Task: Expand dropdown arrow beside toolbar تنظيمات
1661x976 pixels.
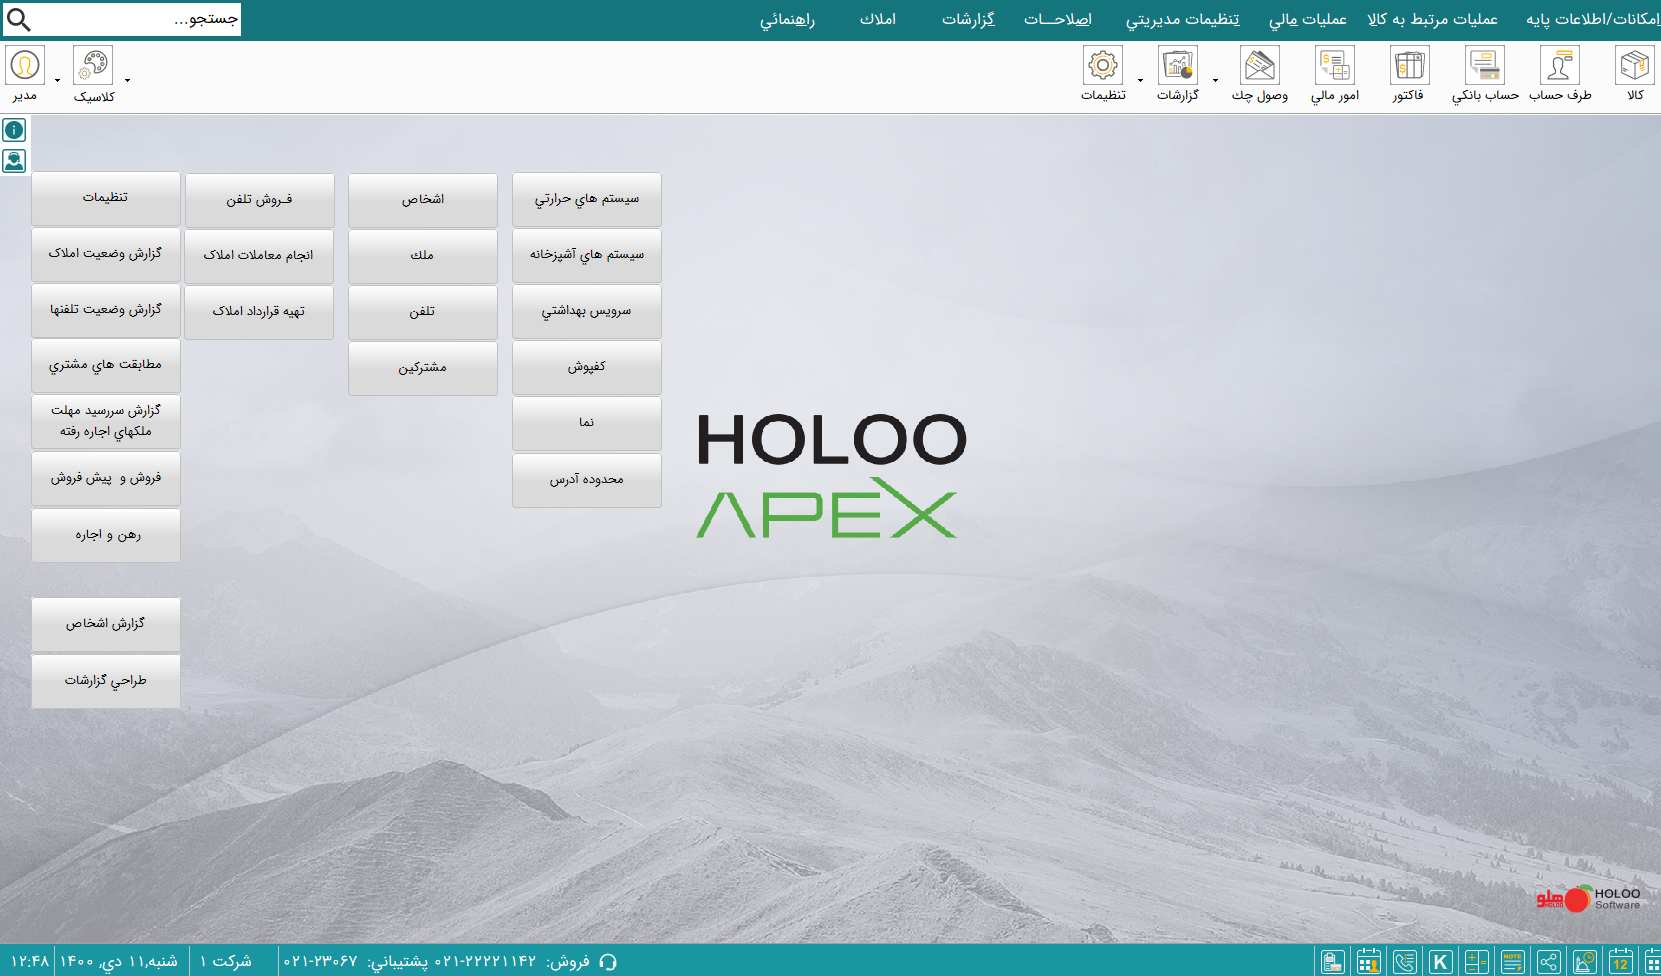Action: tap(1140, 80)
